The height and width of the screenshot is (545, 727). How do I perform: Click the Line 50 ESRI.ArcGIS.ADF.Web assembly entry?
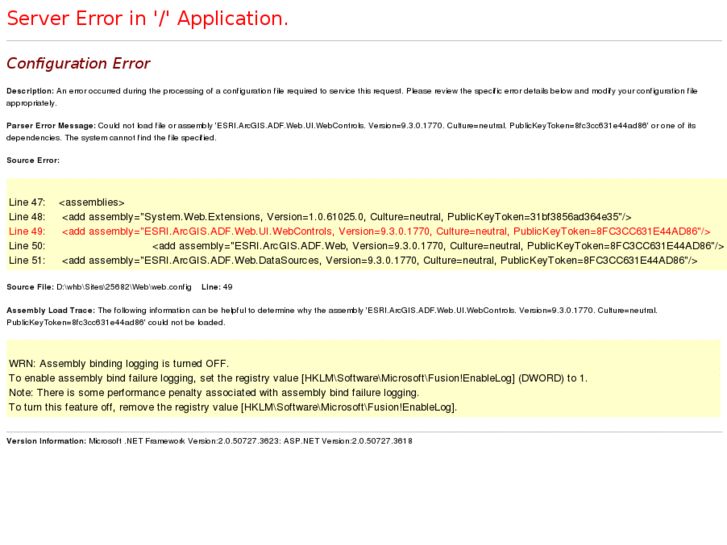366,246
